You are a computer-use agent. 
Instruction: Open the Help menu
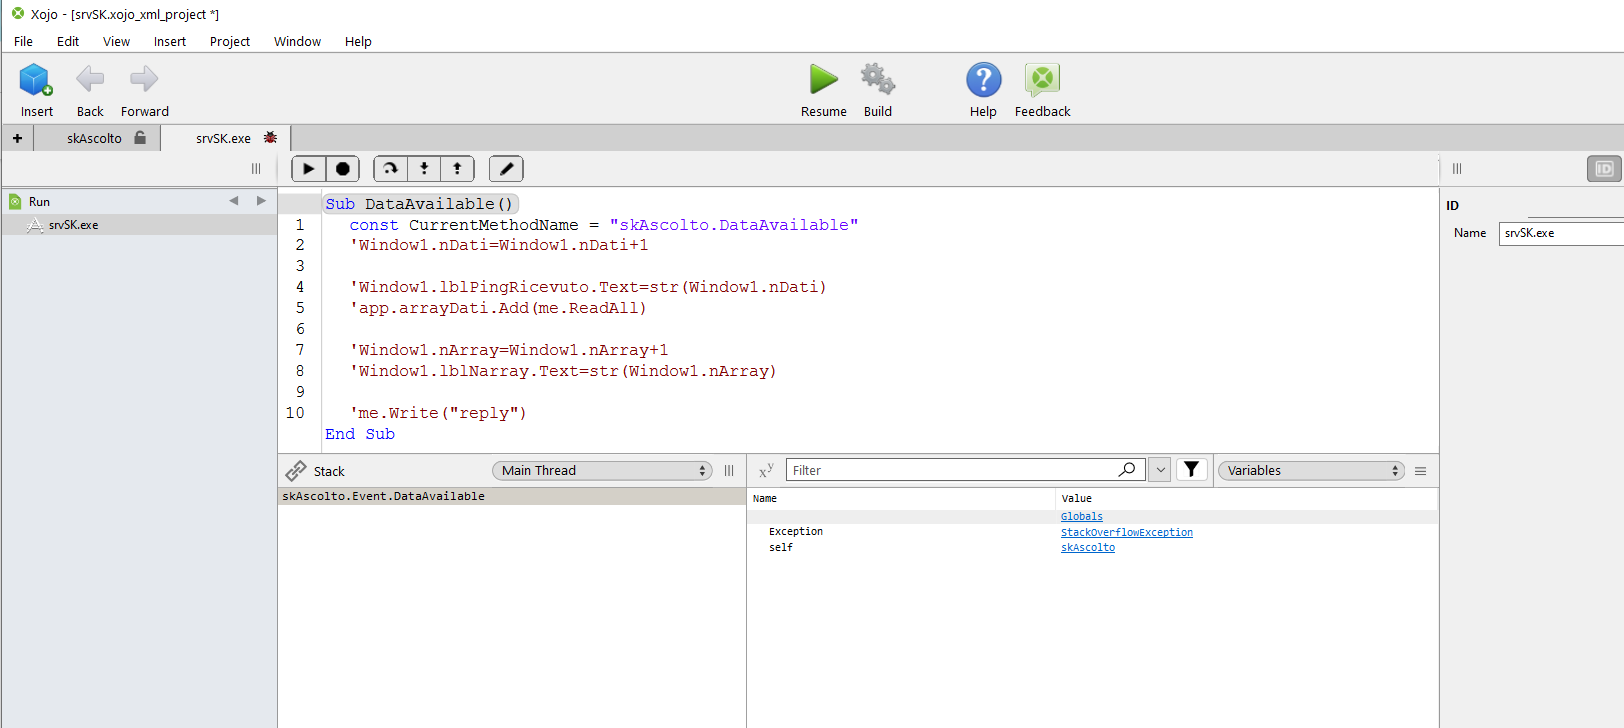(358, 41)
